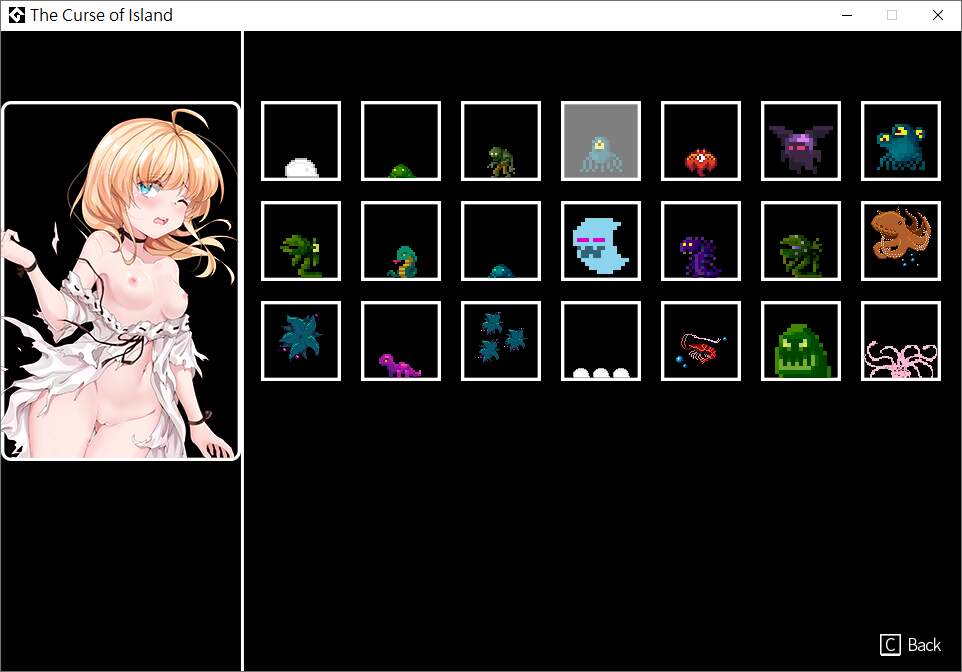Select the small green slime tile
The image size is (962, 672).
(x=401, y=141)
